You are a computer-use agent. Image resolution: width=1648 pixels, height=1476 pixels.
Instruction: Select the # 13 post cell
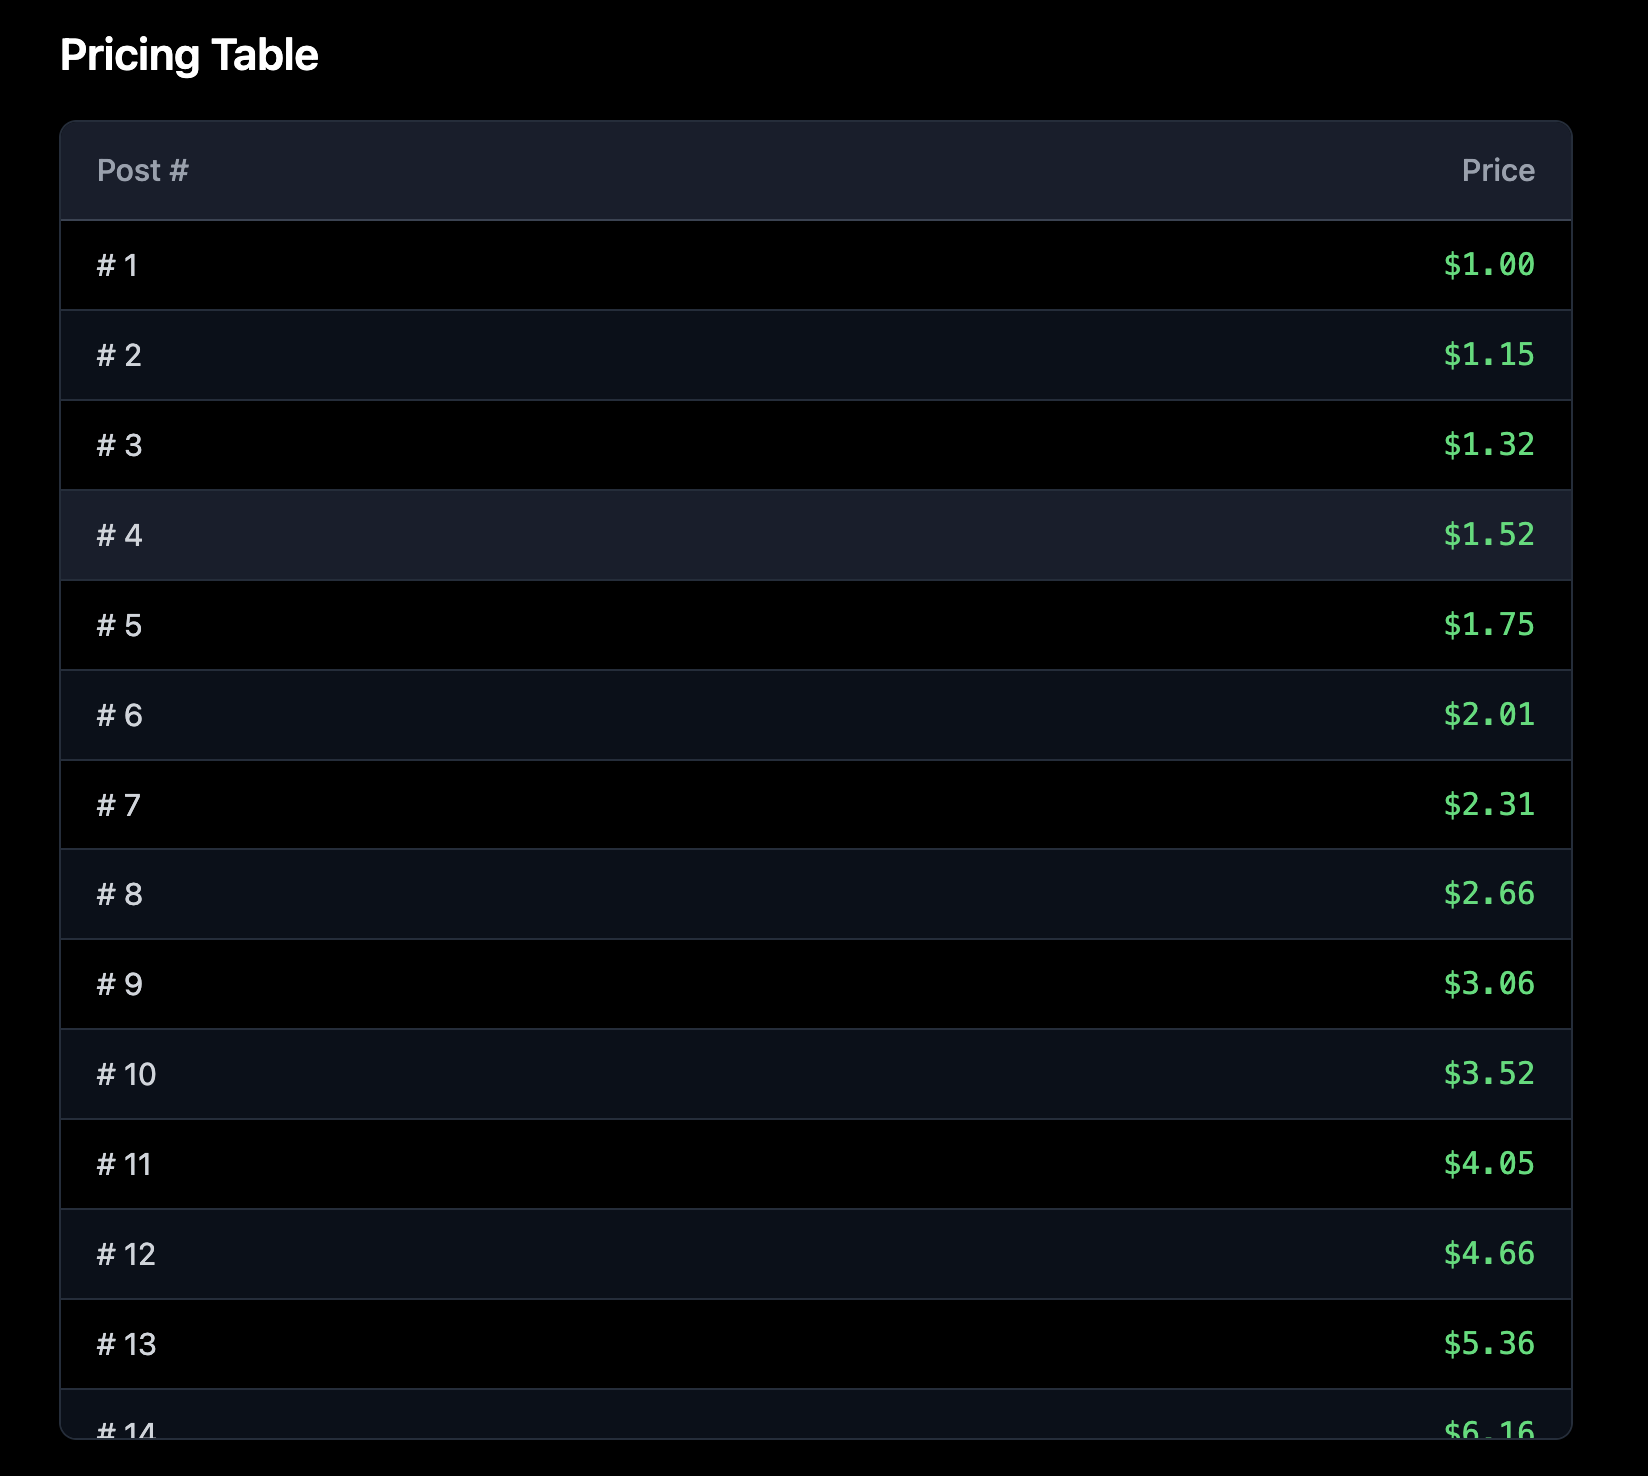(x=126, y=1344)
